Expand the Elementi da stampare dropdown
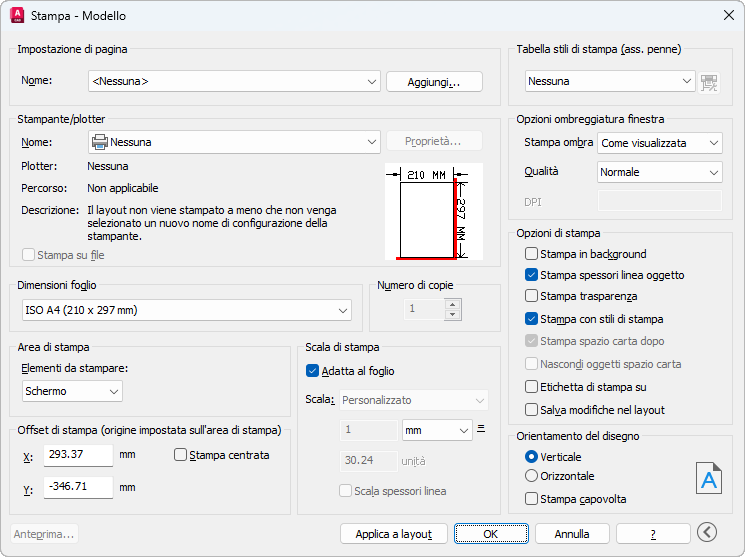This screenshot has width=745, height=557. pos(72,391)
